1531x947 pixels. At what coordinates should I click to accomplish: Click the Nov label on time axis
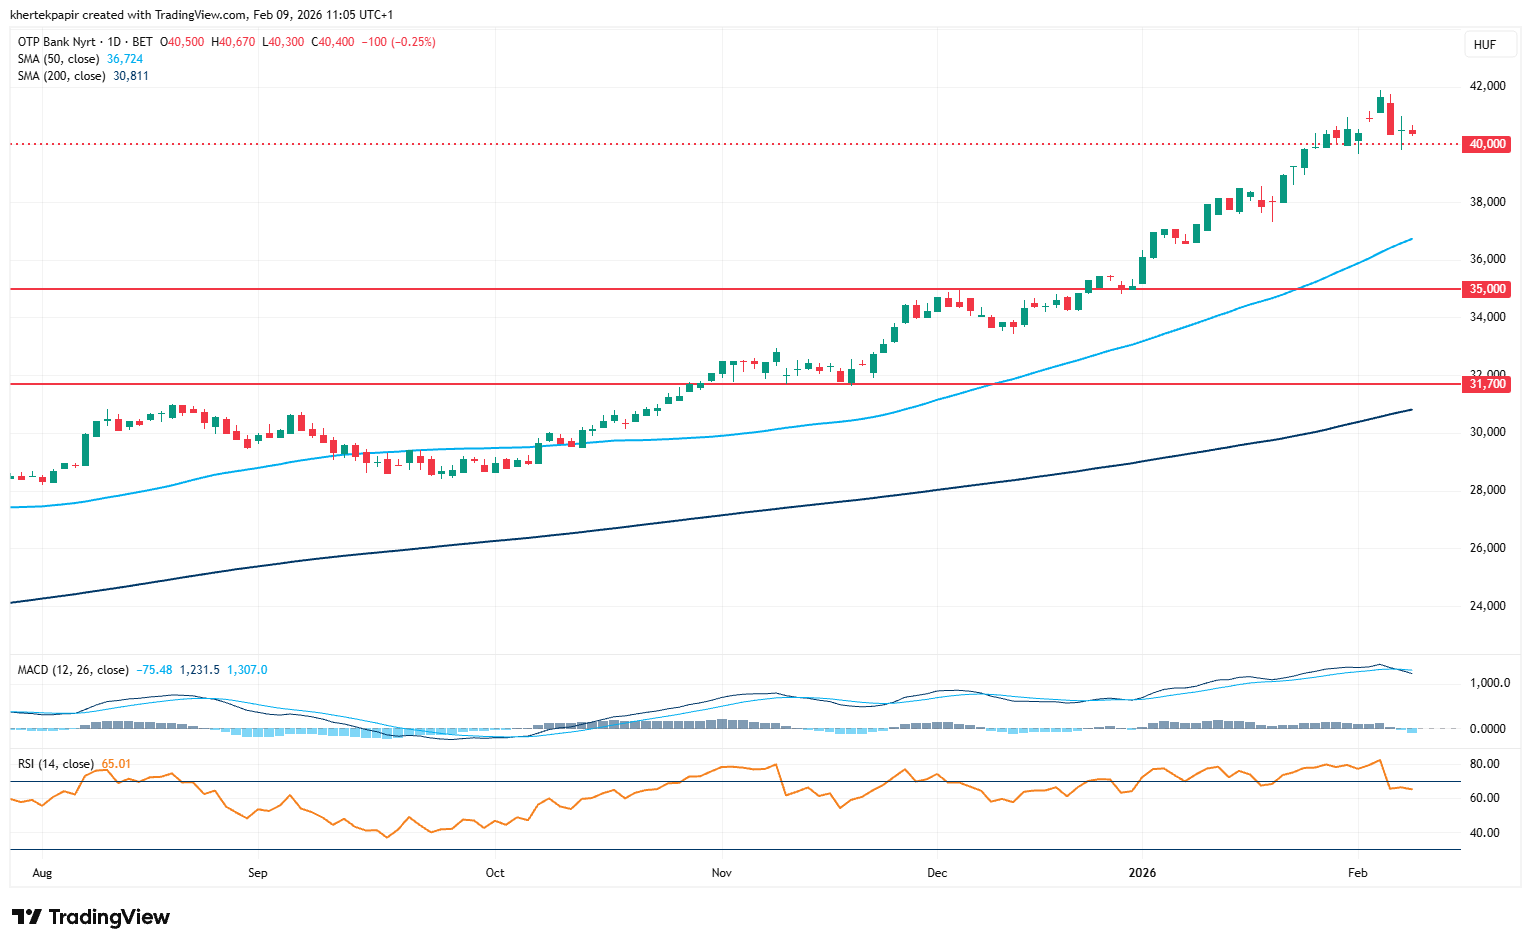pos(721,873)
